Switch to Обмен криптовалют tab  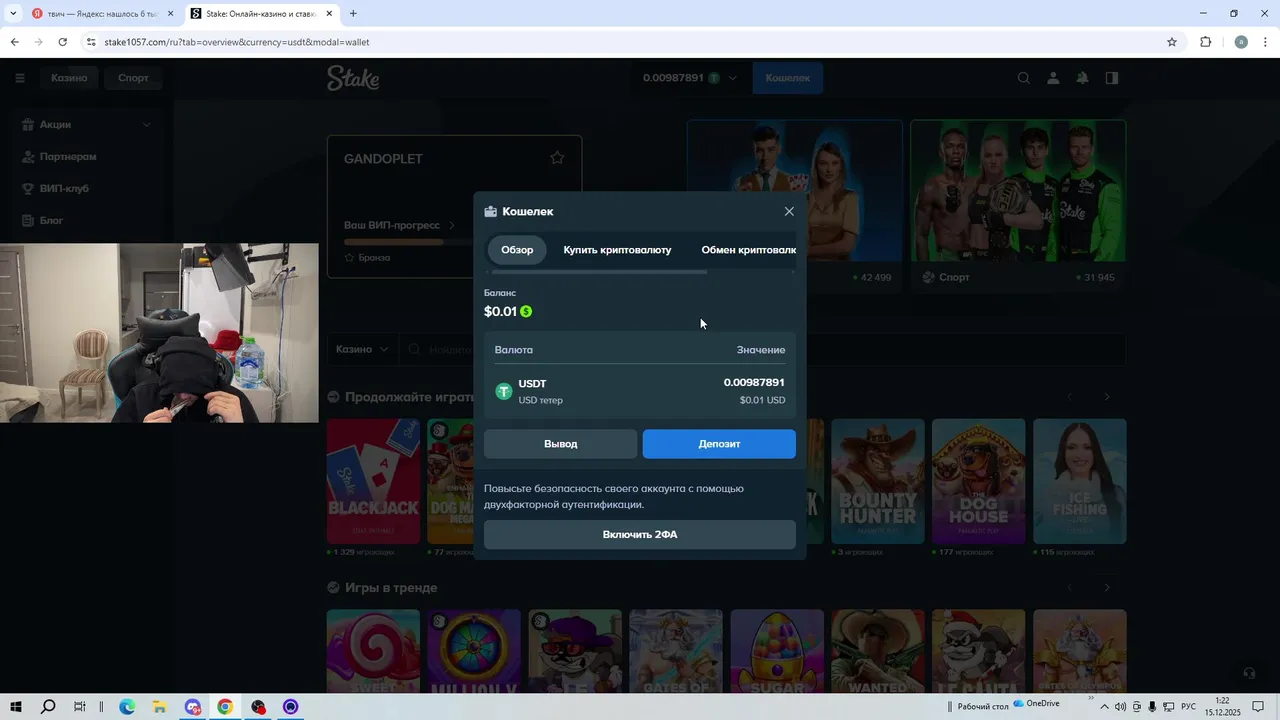pos(748,250)
